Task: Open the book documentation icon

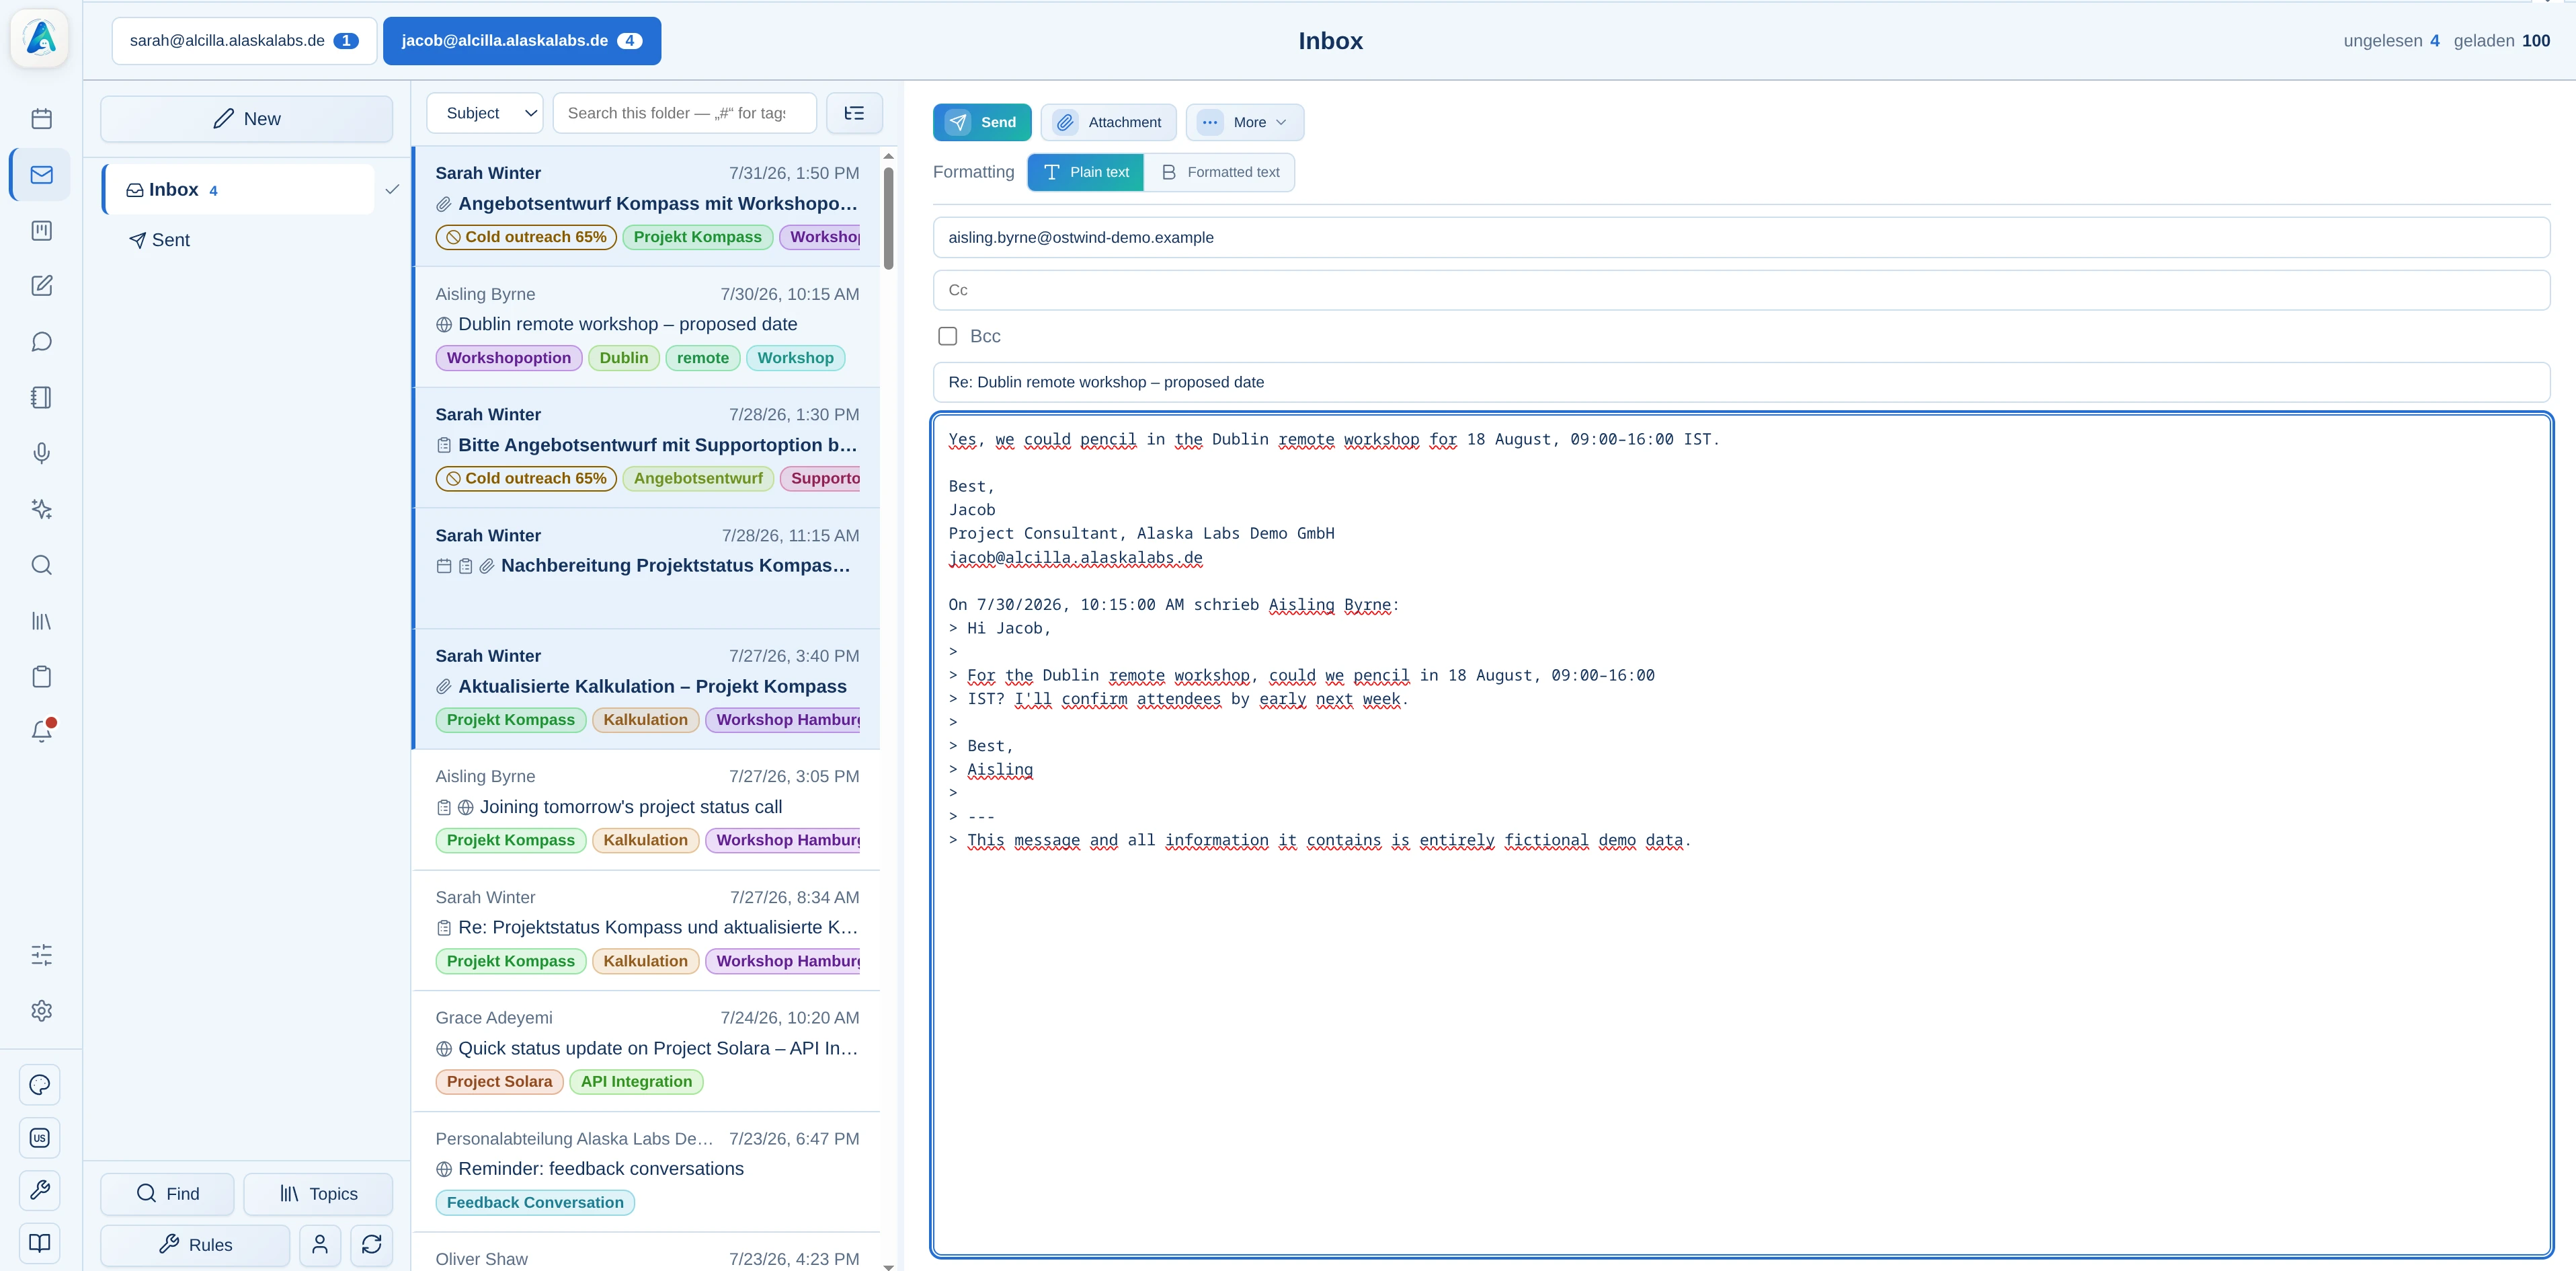Action: coord(40,1243)
